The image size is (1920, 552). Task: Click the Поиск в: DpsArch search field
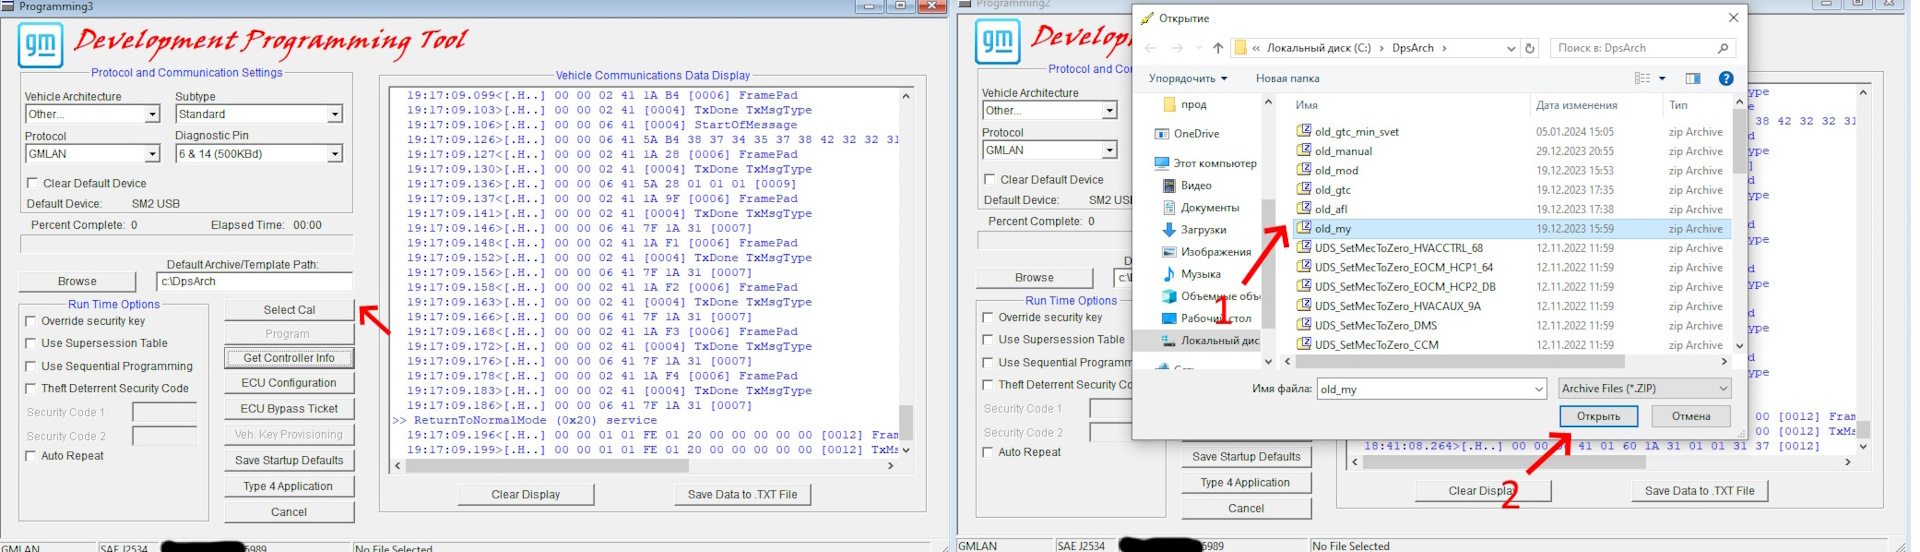[1643, 48]
